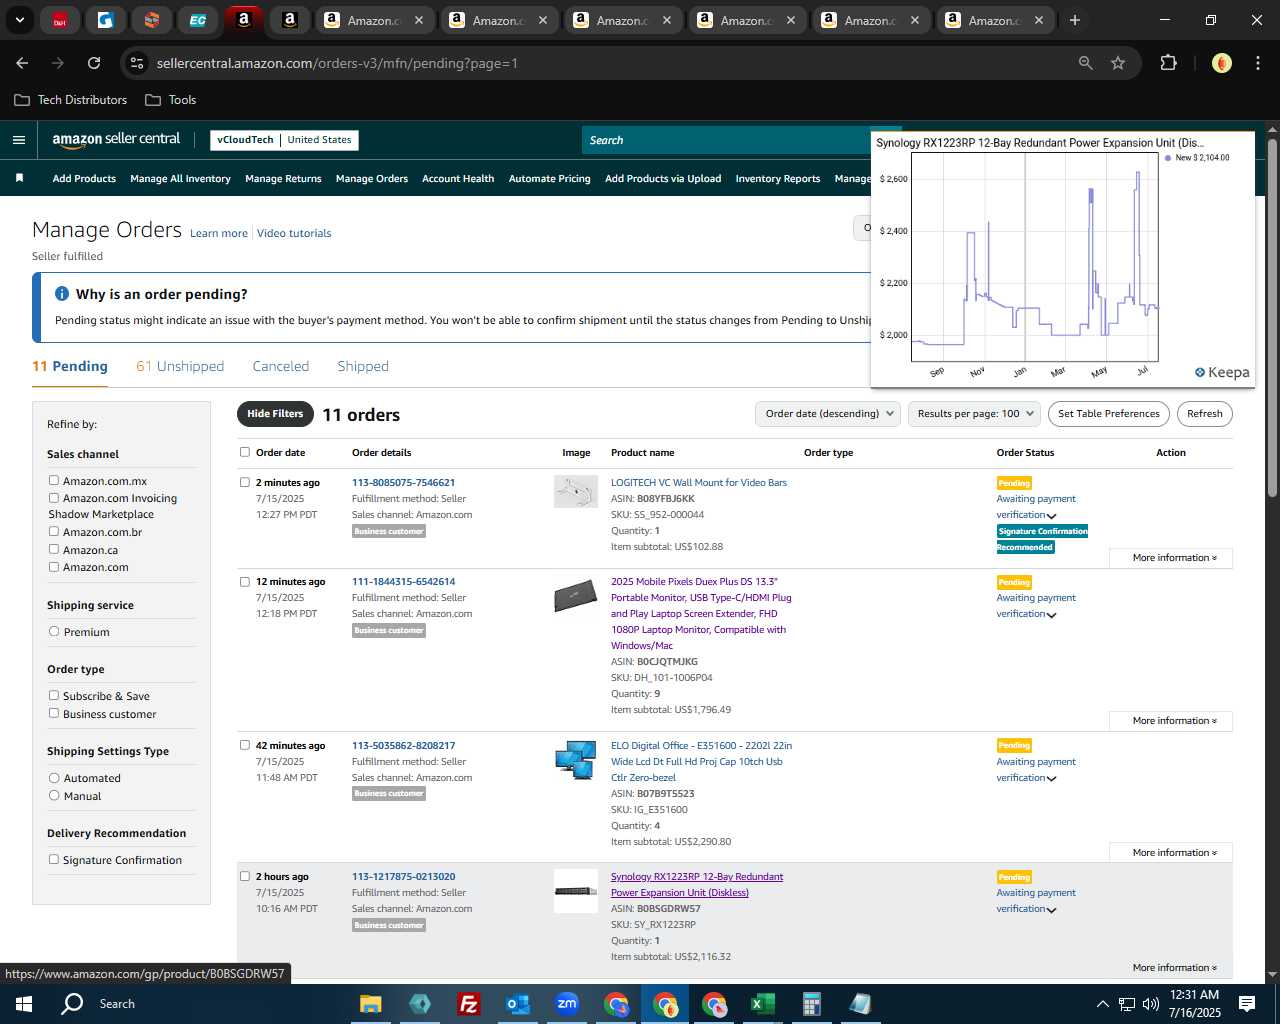The image size is (1280, 1024).
Task: Select all orders with header checkbox
Action: click(245, 452)
